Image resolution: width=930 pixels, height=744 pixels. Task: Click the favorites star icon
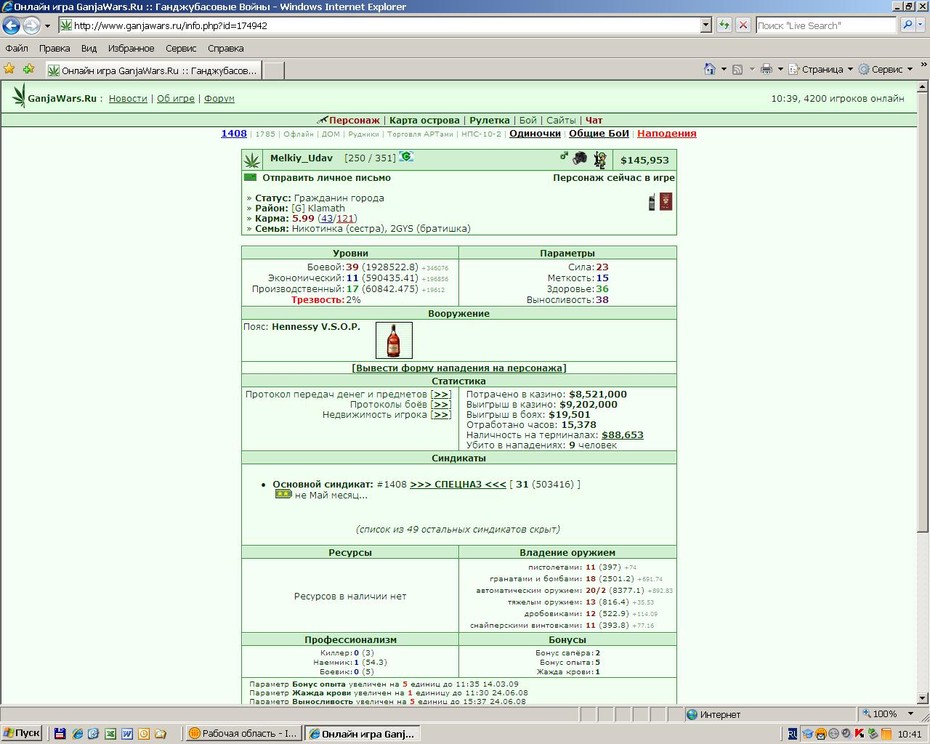click(9, 69)
